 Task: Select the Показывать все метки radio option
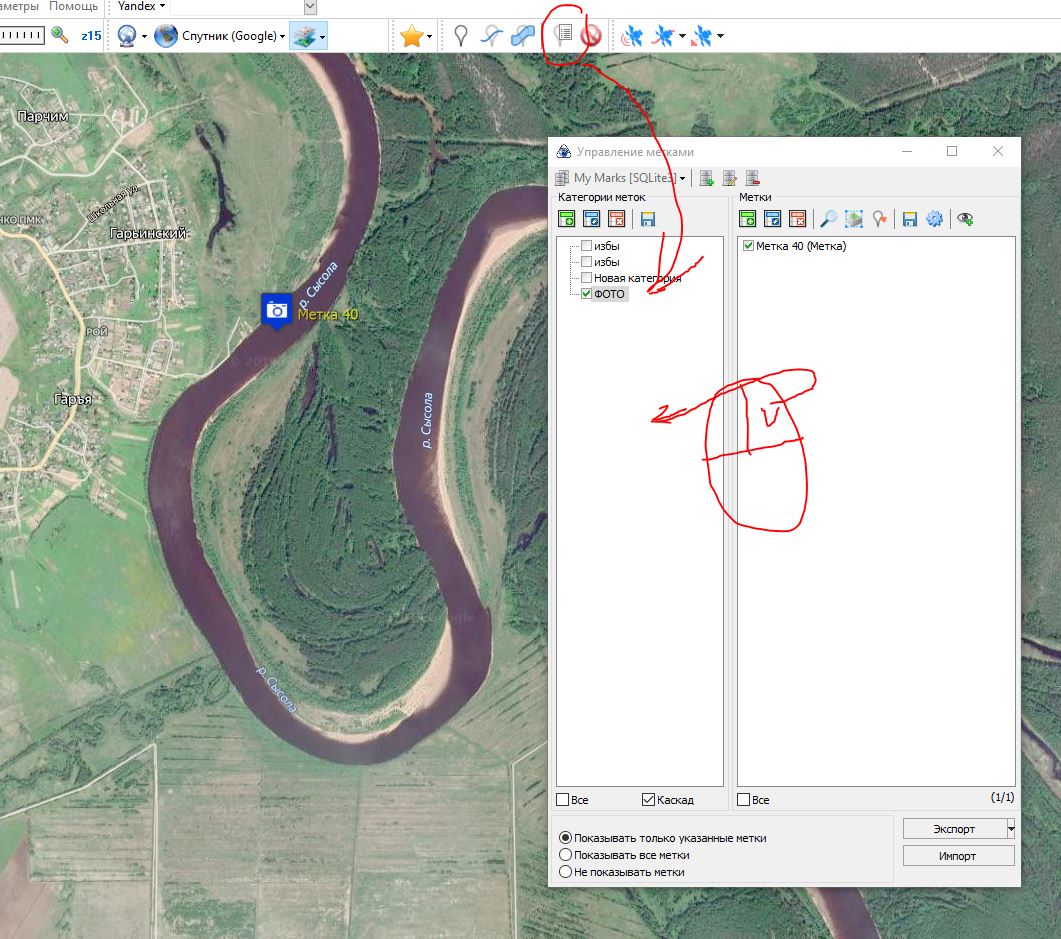(566, 855)
